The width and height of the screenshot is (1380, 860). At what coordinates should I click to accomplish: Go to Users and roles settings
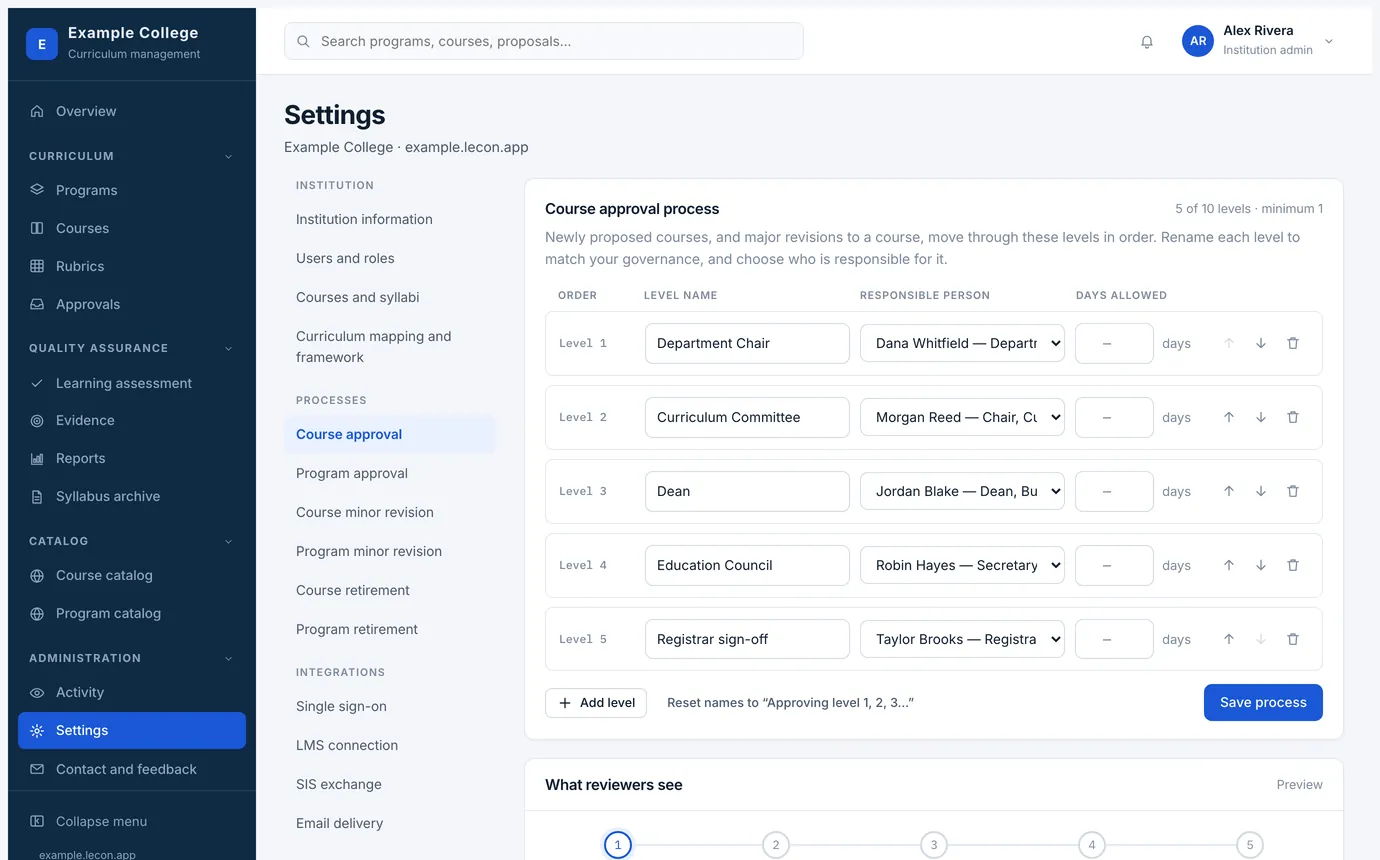tap(390, 258)
